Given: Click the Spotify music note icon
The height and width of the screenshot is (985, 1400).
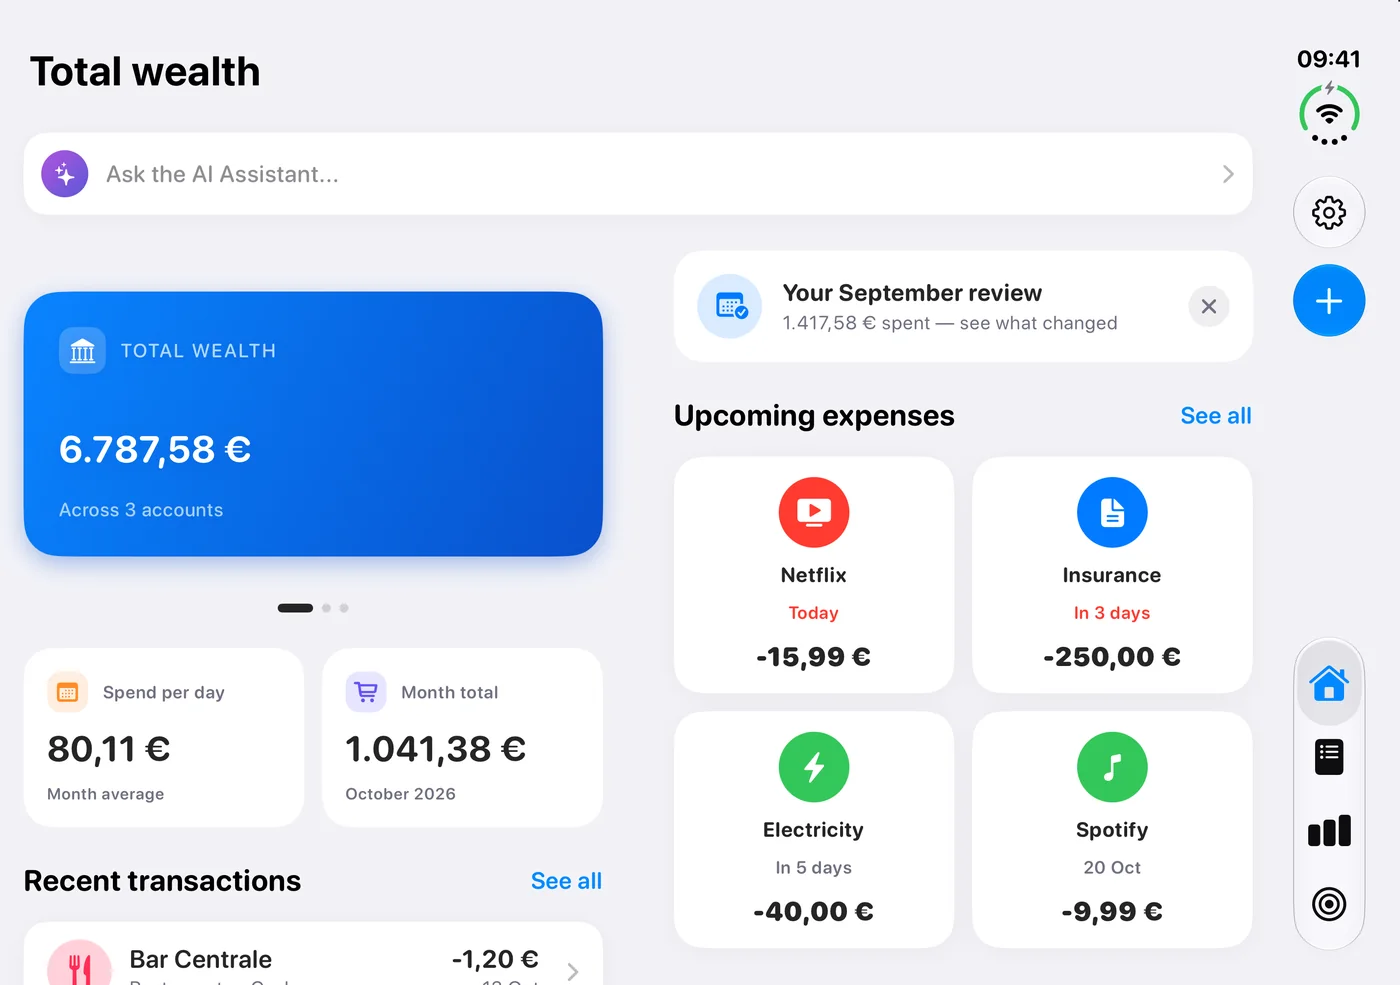Looking at the screenshot, I should click(x=1112, y=767).
